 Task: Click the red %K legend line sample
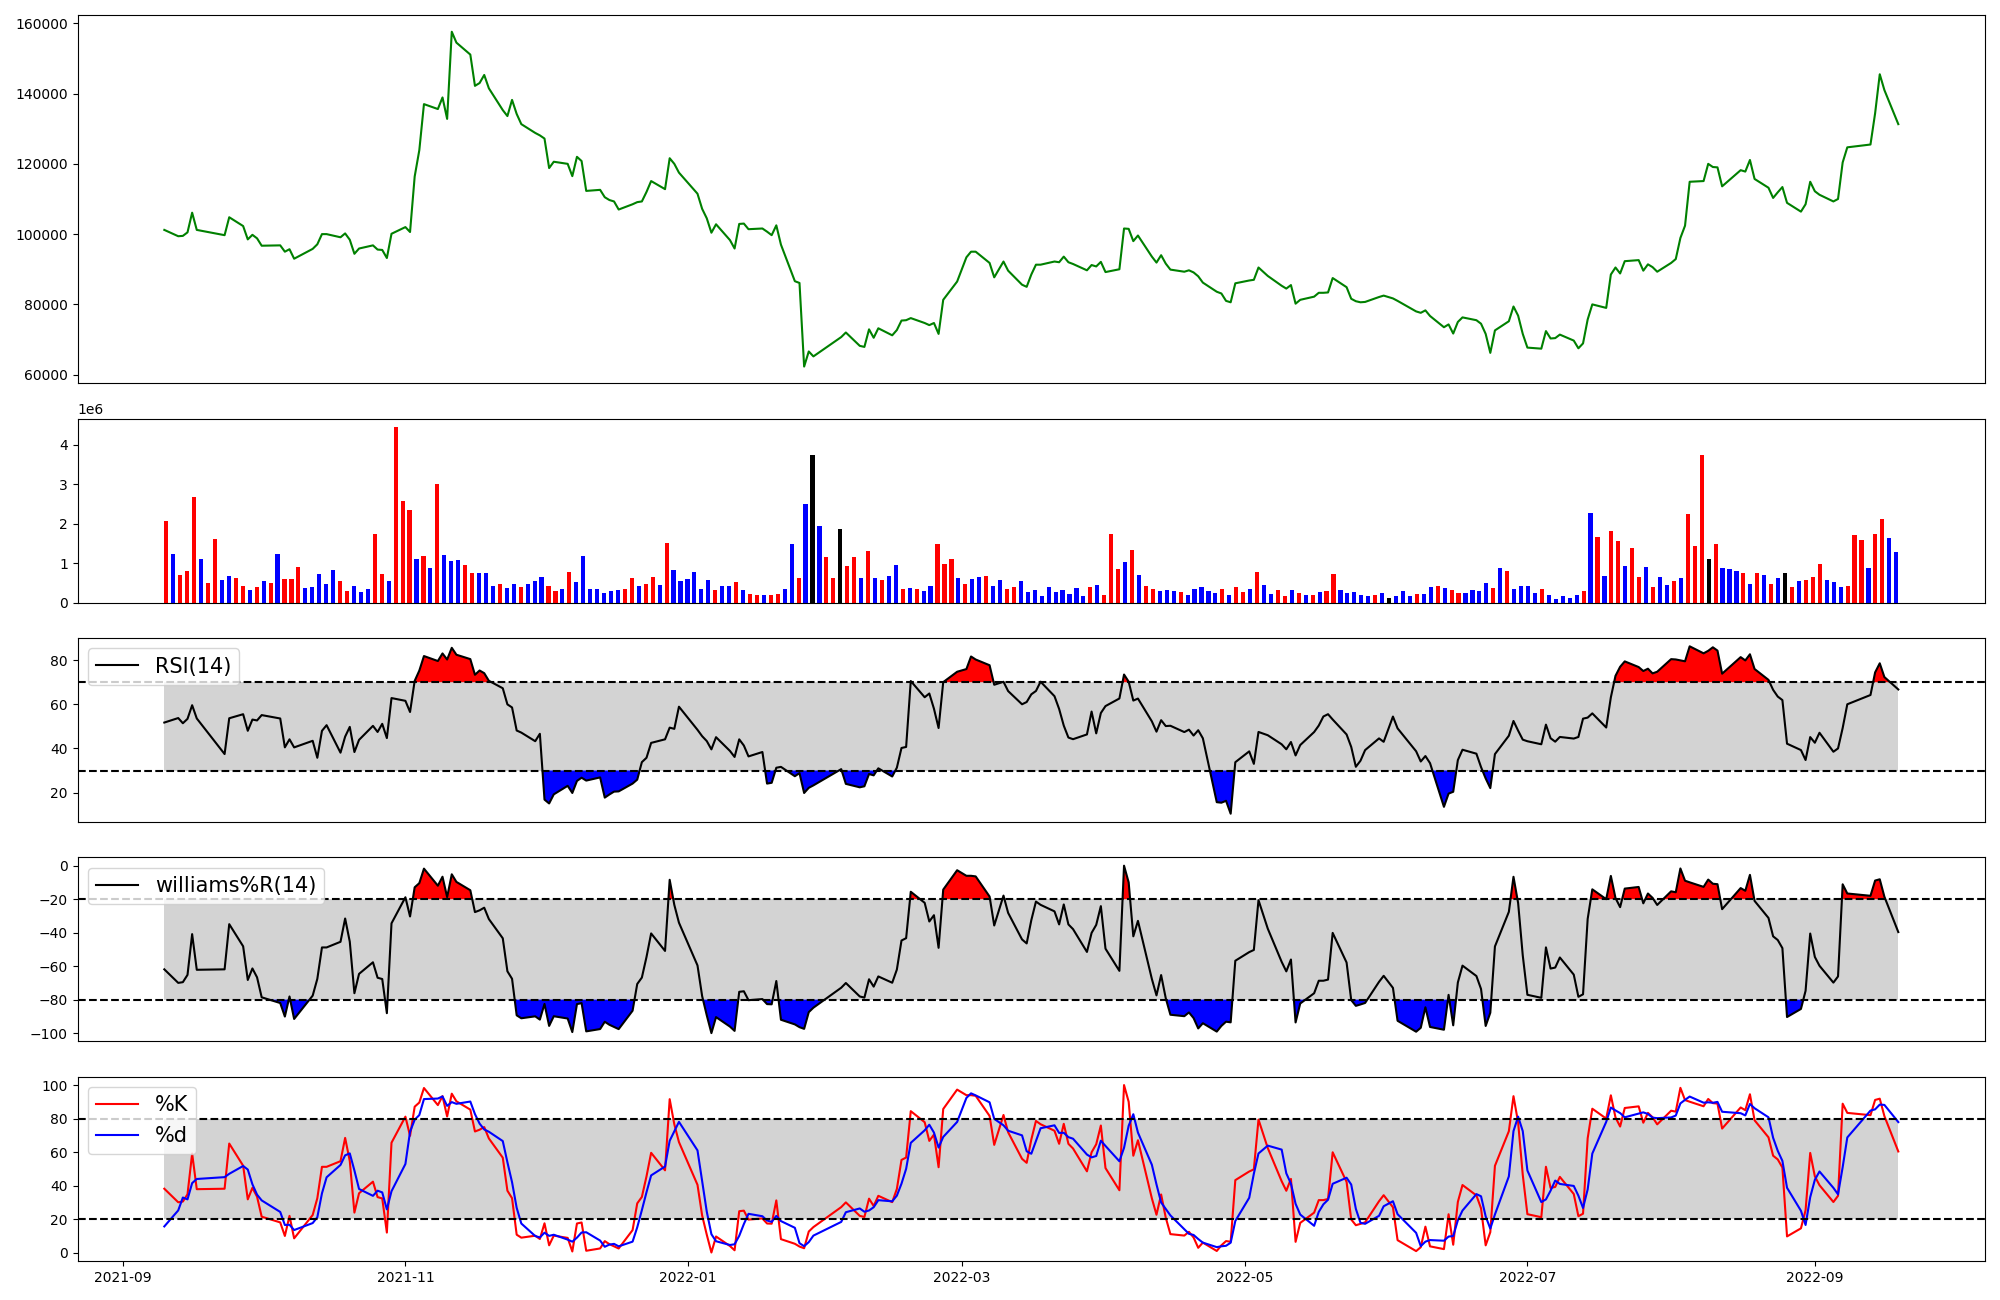[116, 1104]
